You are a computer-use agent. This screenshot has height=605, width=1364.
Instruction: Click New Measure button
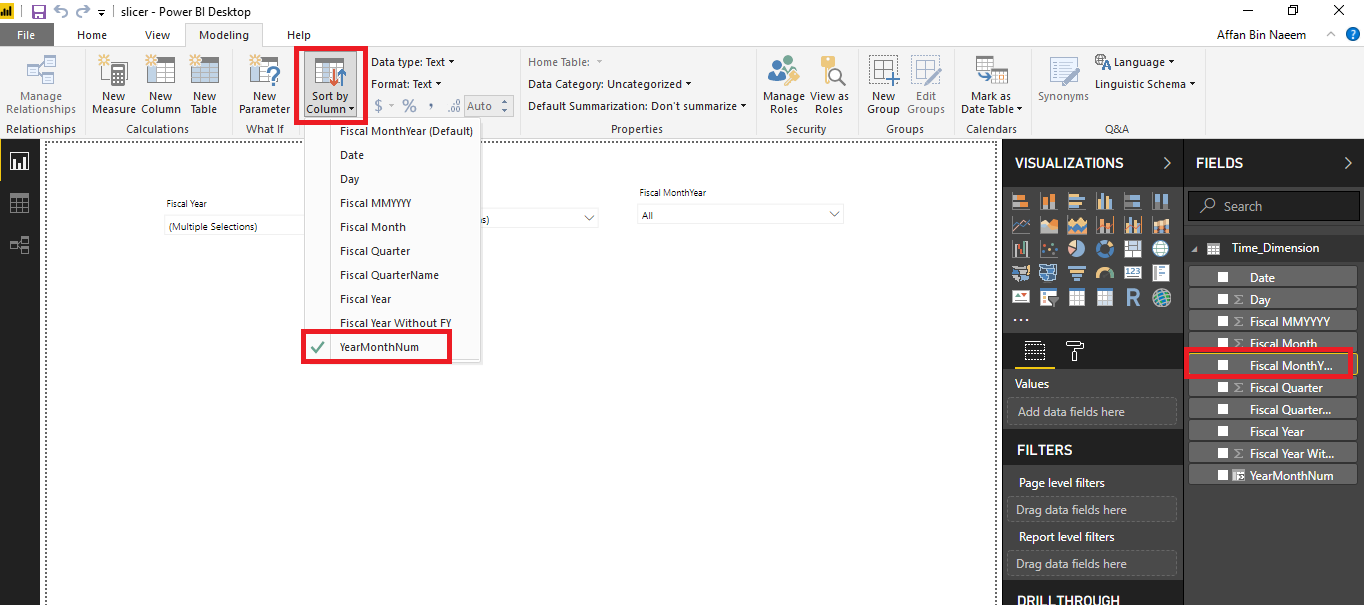[x=114, y=85]
